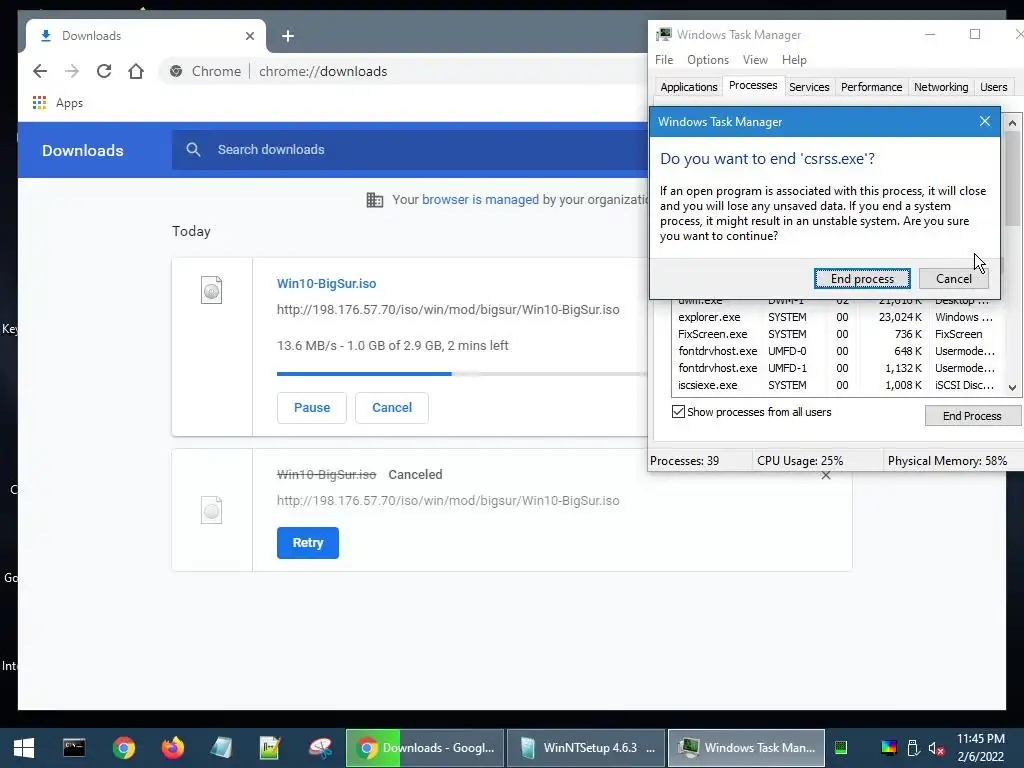Open the blue notebook taskbar icon

pos(221,748)
